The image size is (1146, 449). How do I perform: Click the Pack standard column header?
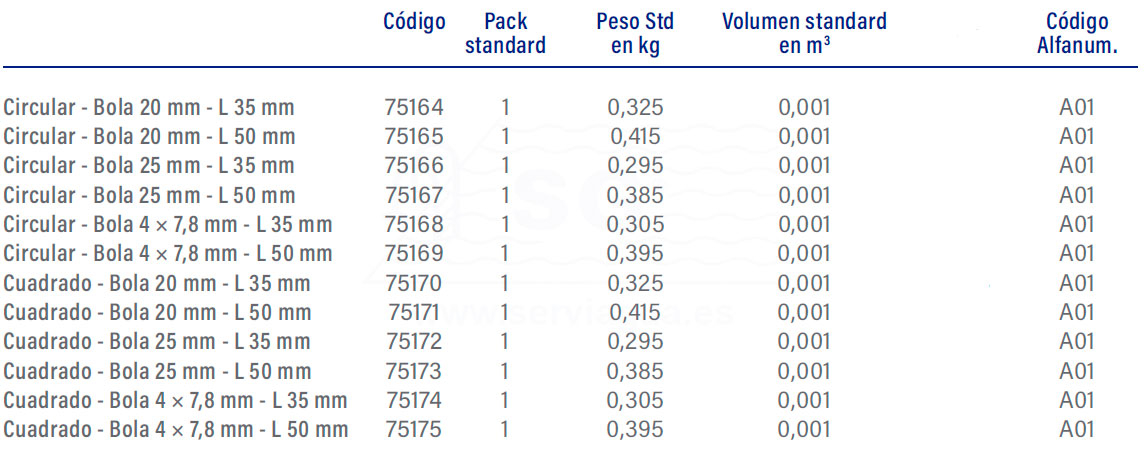(505, 34)
